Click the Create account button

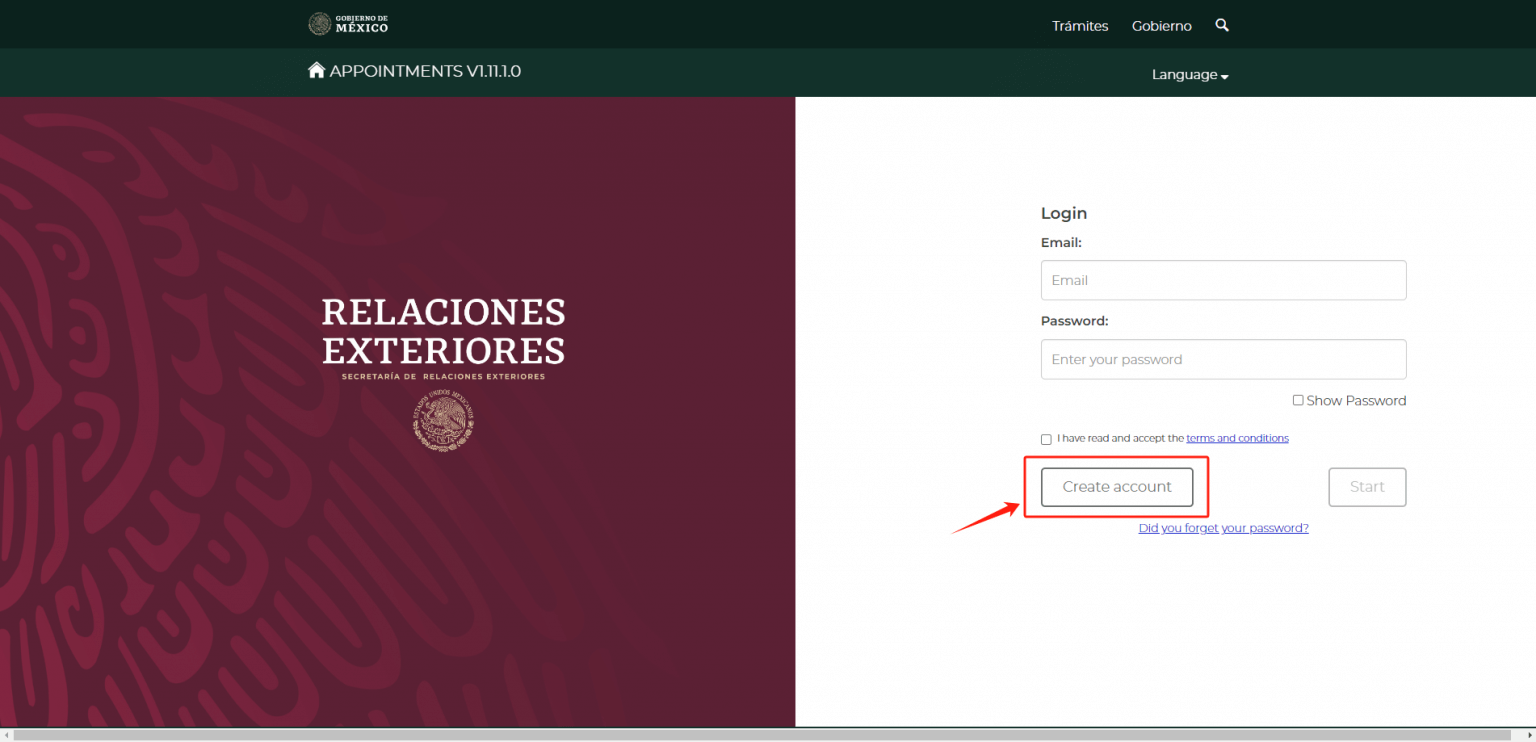coord(1117,487)
